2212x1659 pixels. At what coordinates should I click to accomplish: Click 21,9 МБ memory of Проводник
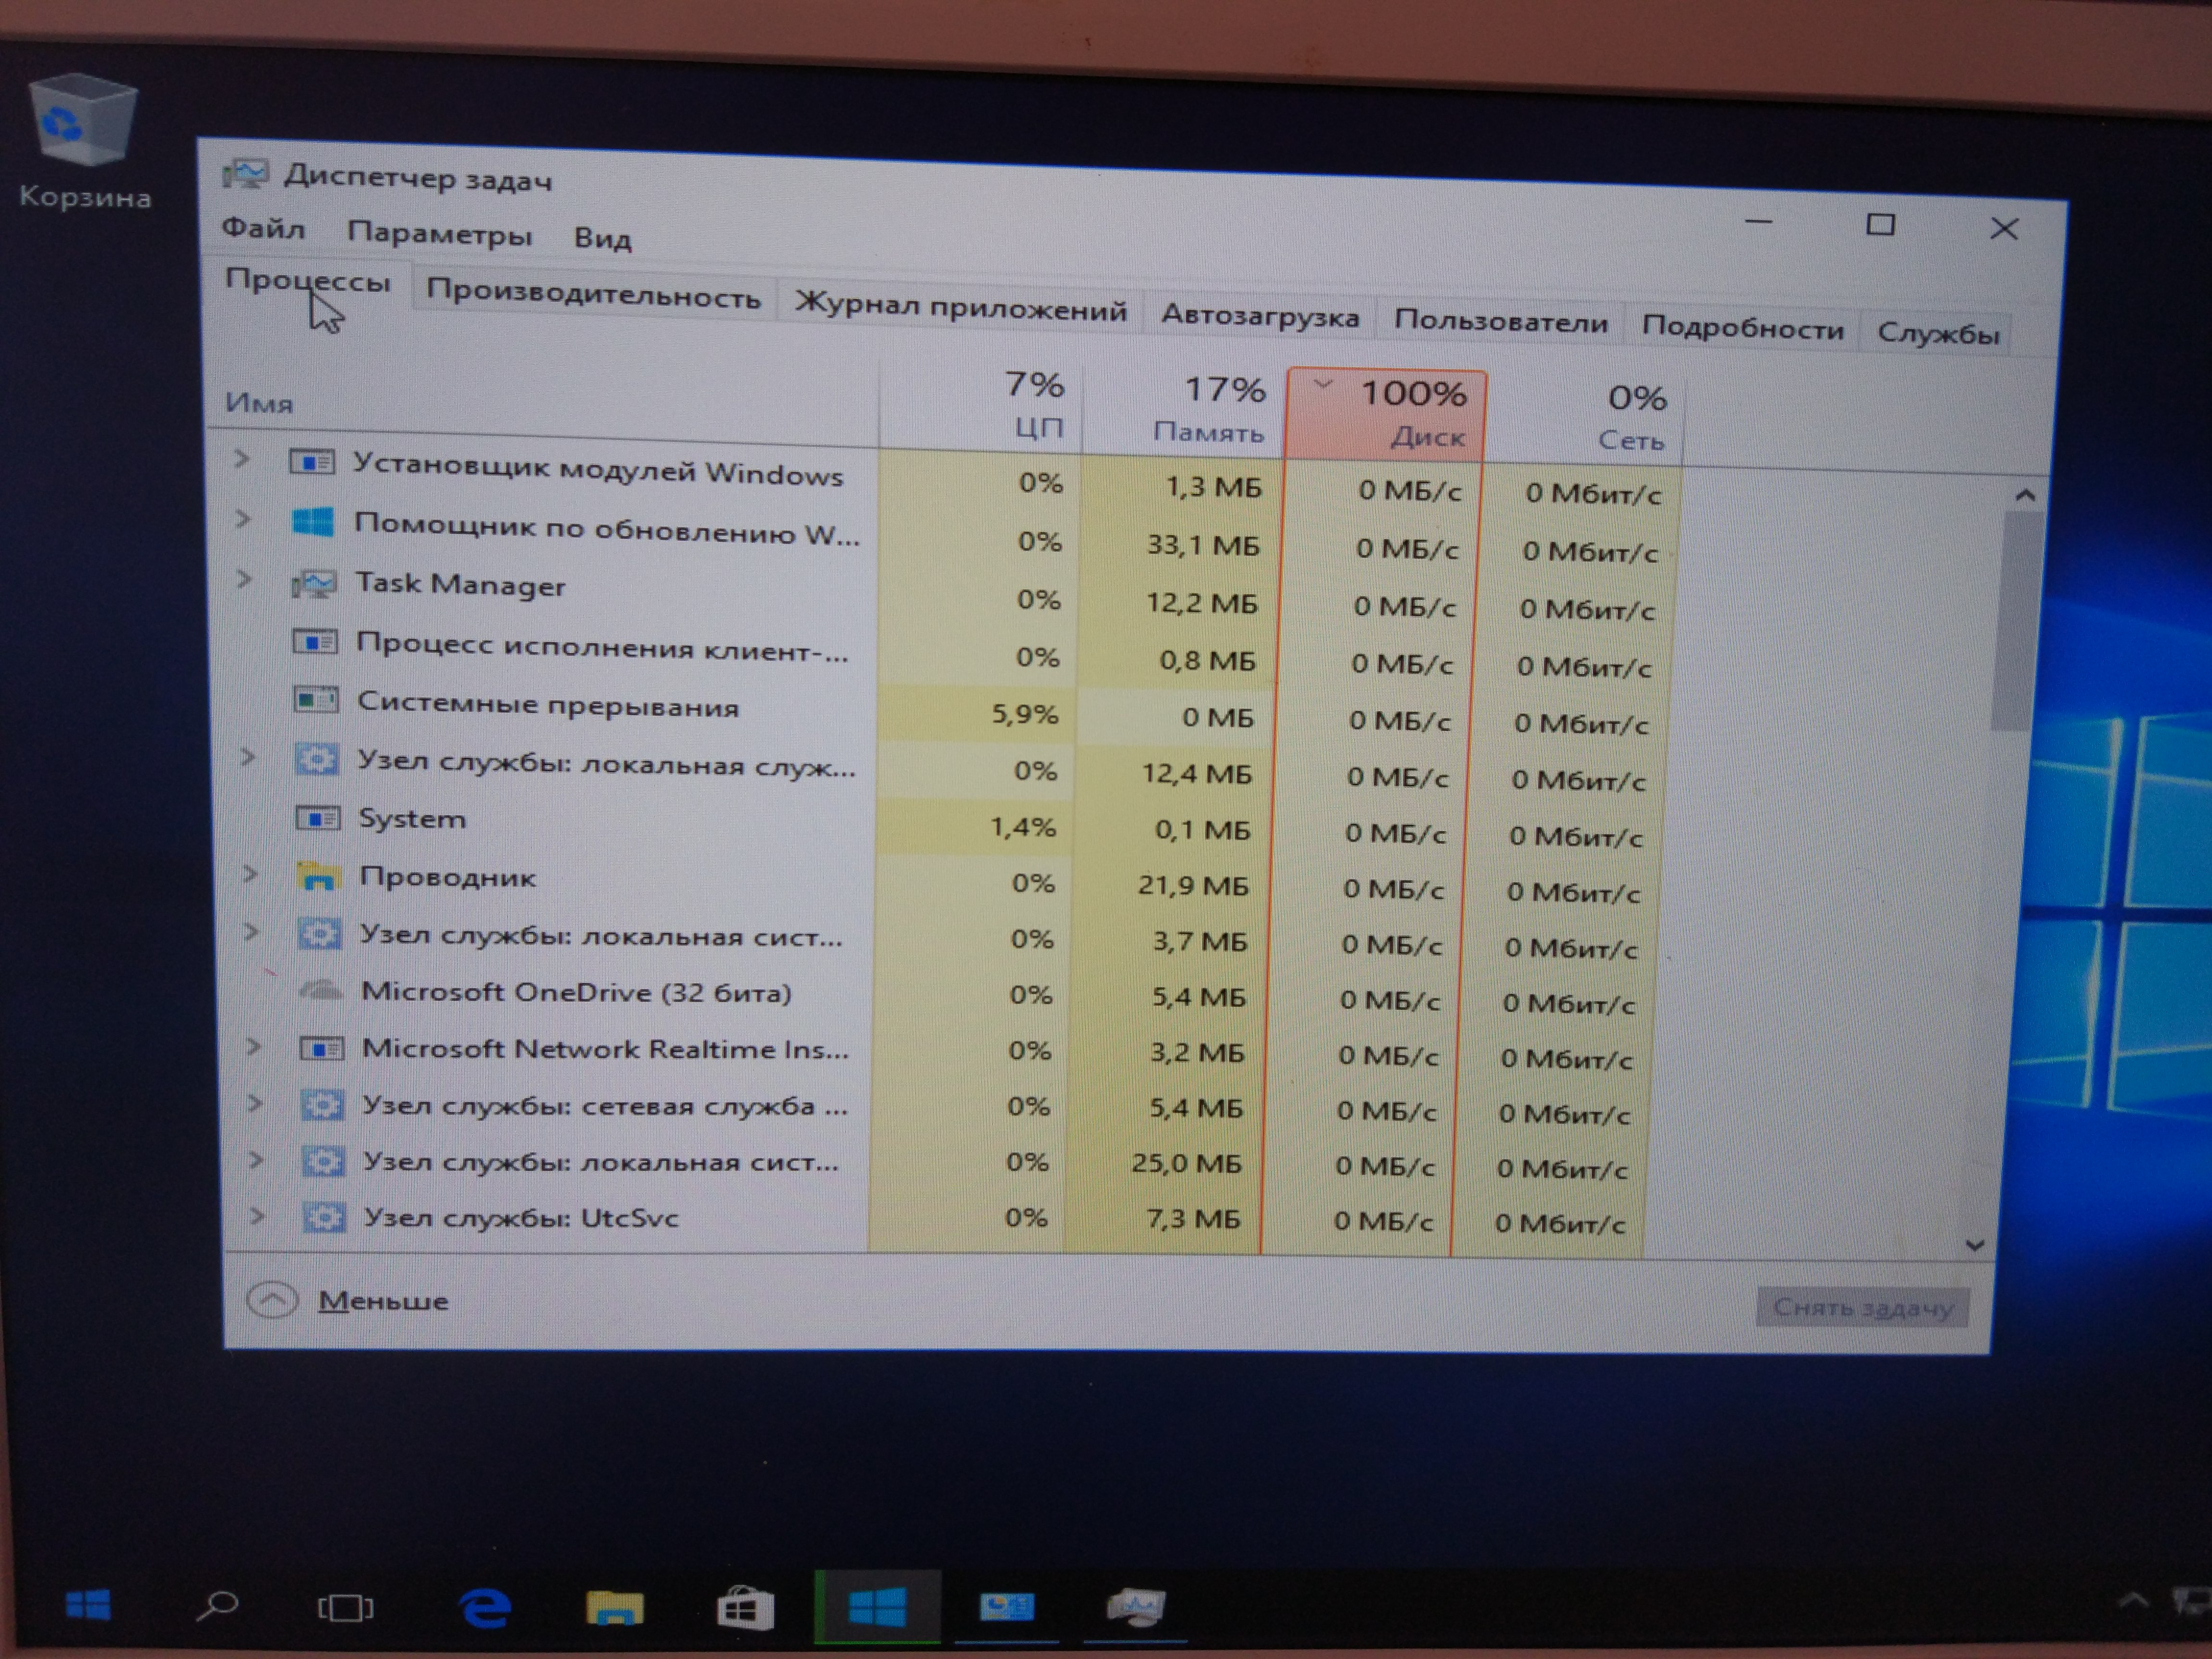coord(1193,885)
